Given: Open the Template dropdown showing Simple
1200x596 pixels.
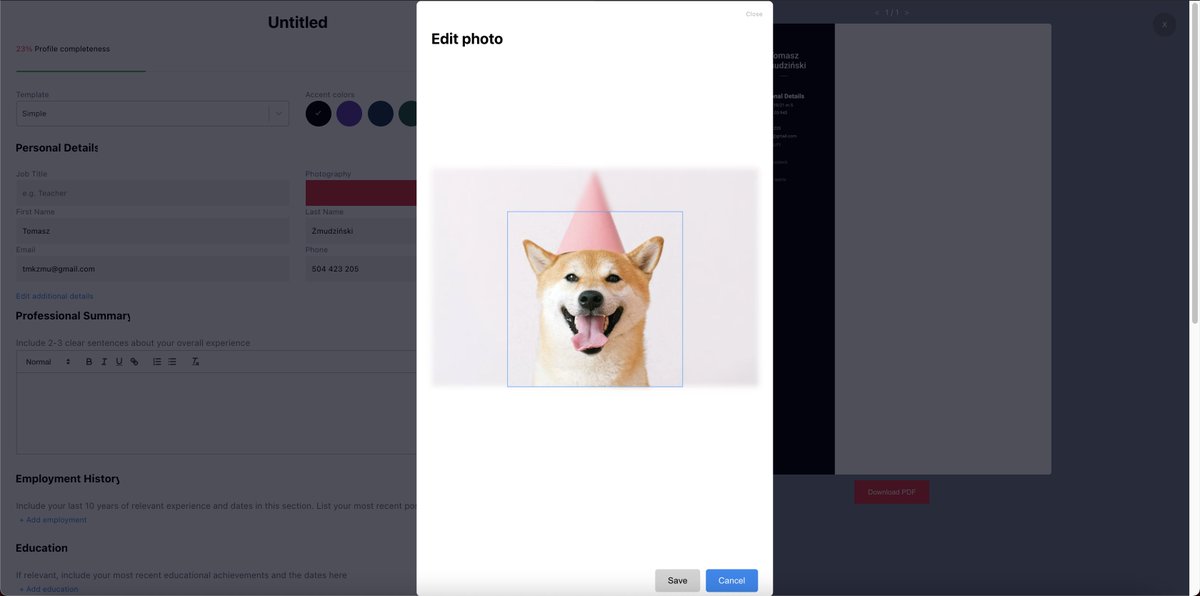Looking at the screenshot, I should pyautogui.click(x=150, y=112).
